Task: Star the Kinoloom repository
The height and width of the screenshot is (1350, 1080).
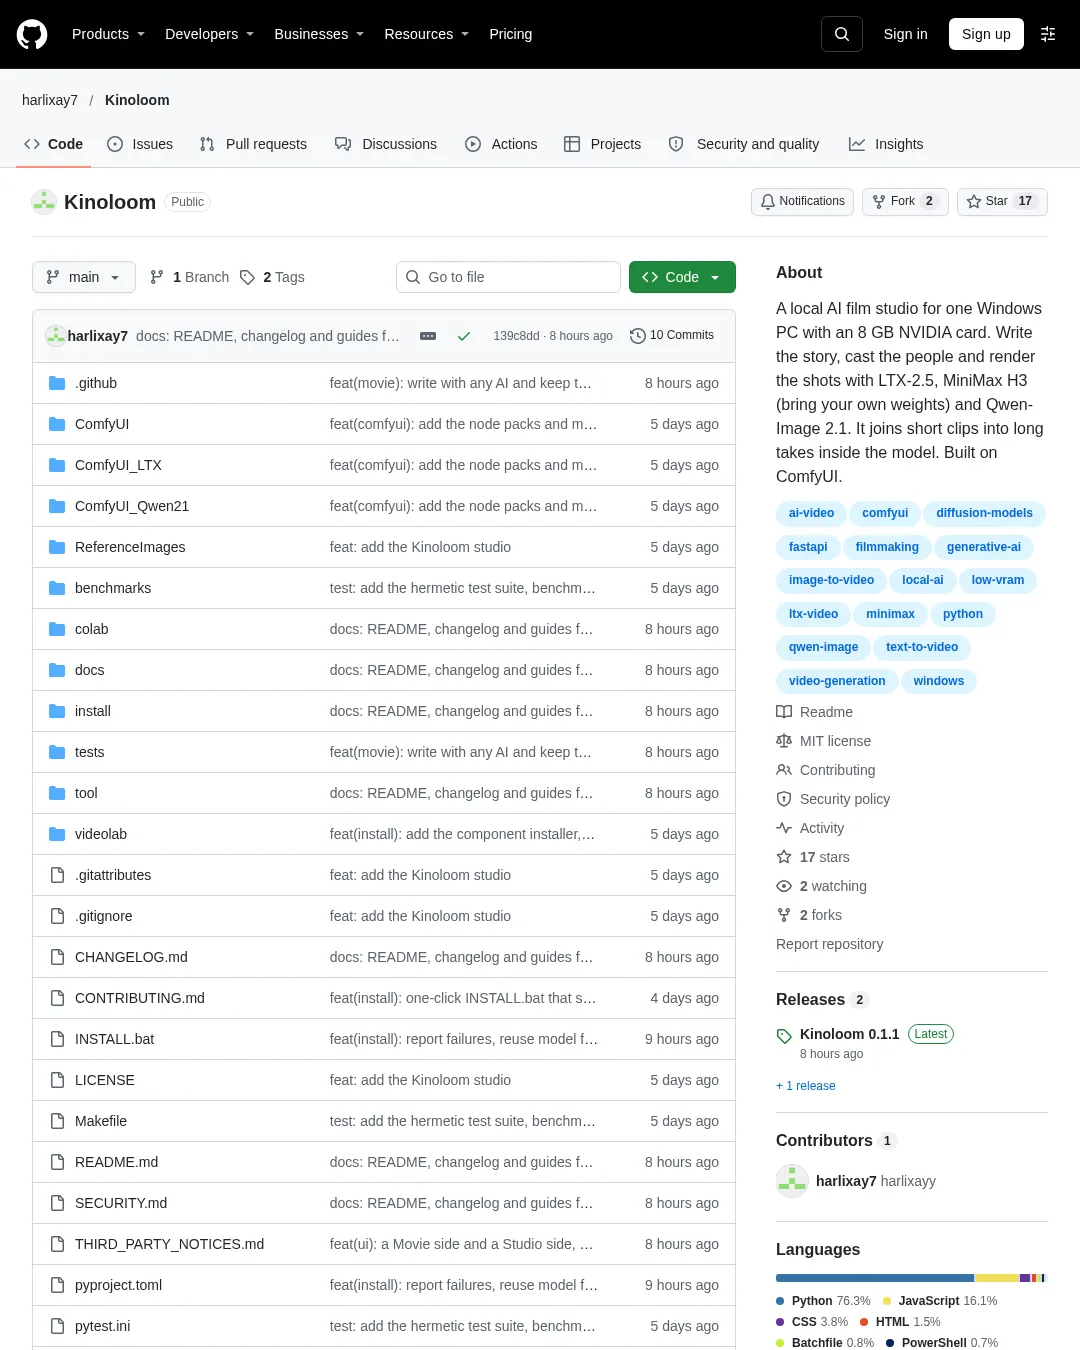Action: 1002,202
